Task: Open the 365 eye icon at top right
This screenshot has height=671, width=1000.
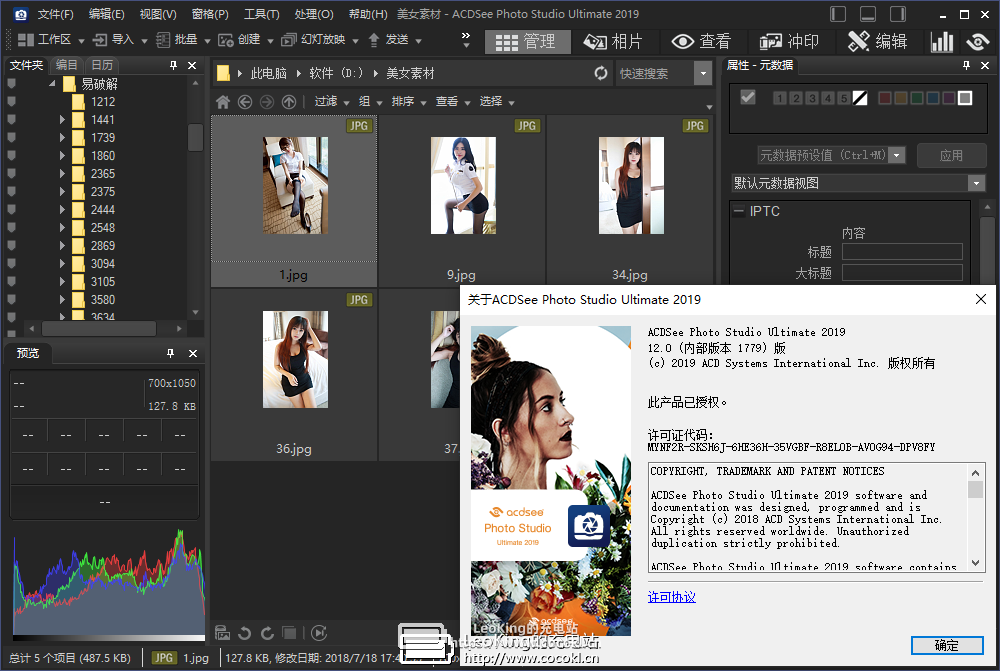Action: click(978, 41)
